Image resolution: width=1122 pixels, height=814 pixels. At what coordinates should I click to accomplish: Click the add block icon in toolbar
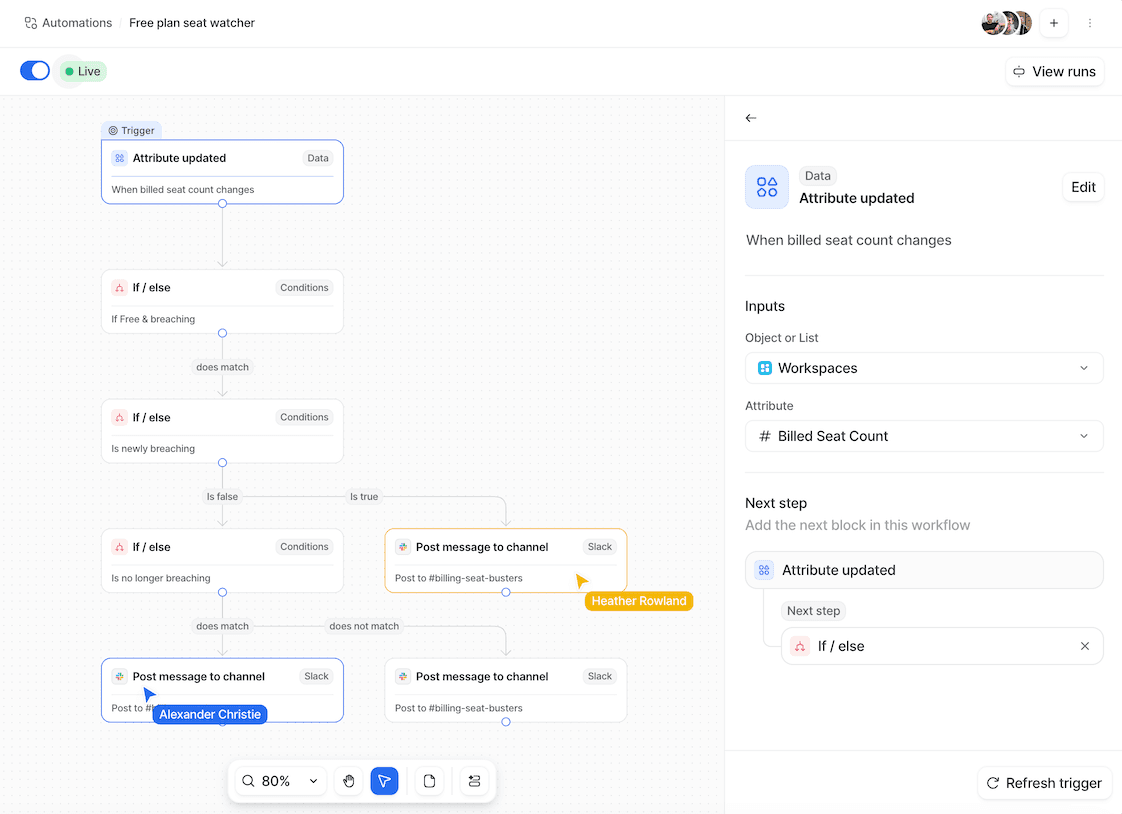click(474, 781)
